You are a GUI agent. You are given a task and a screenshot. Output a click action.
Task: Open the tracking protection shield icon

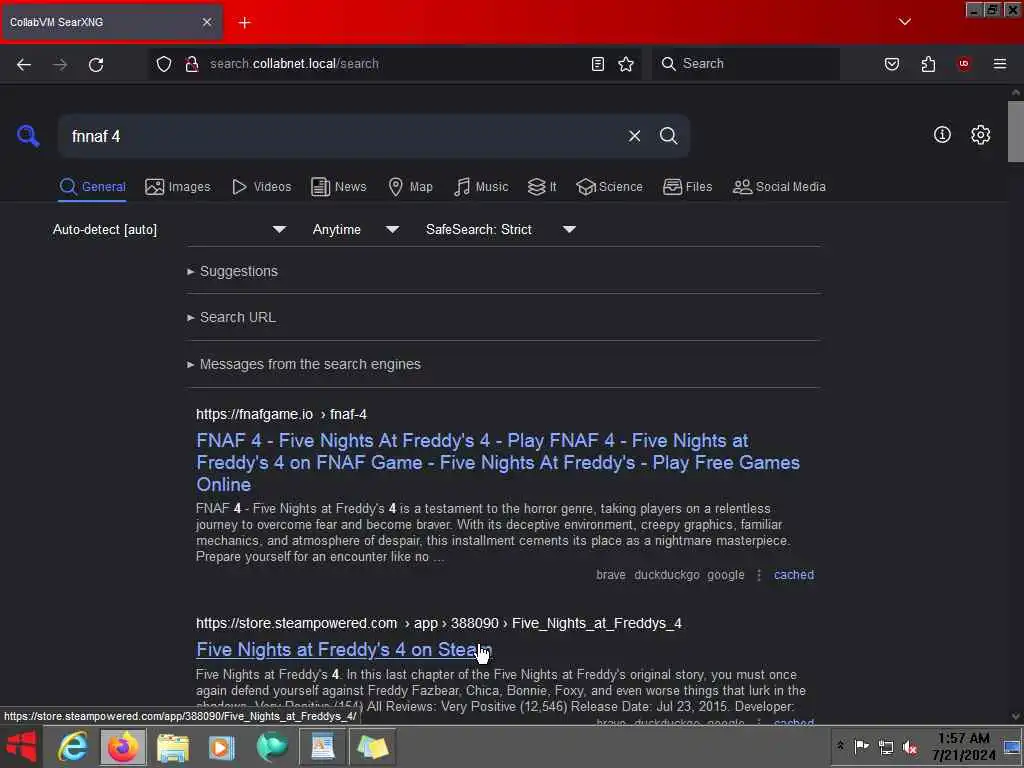164,64
